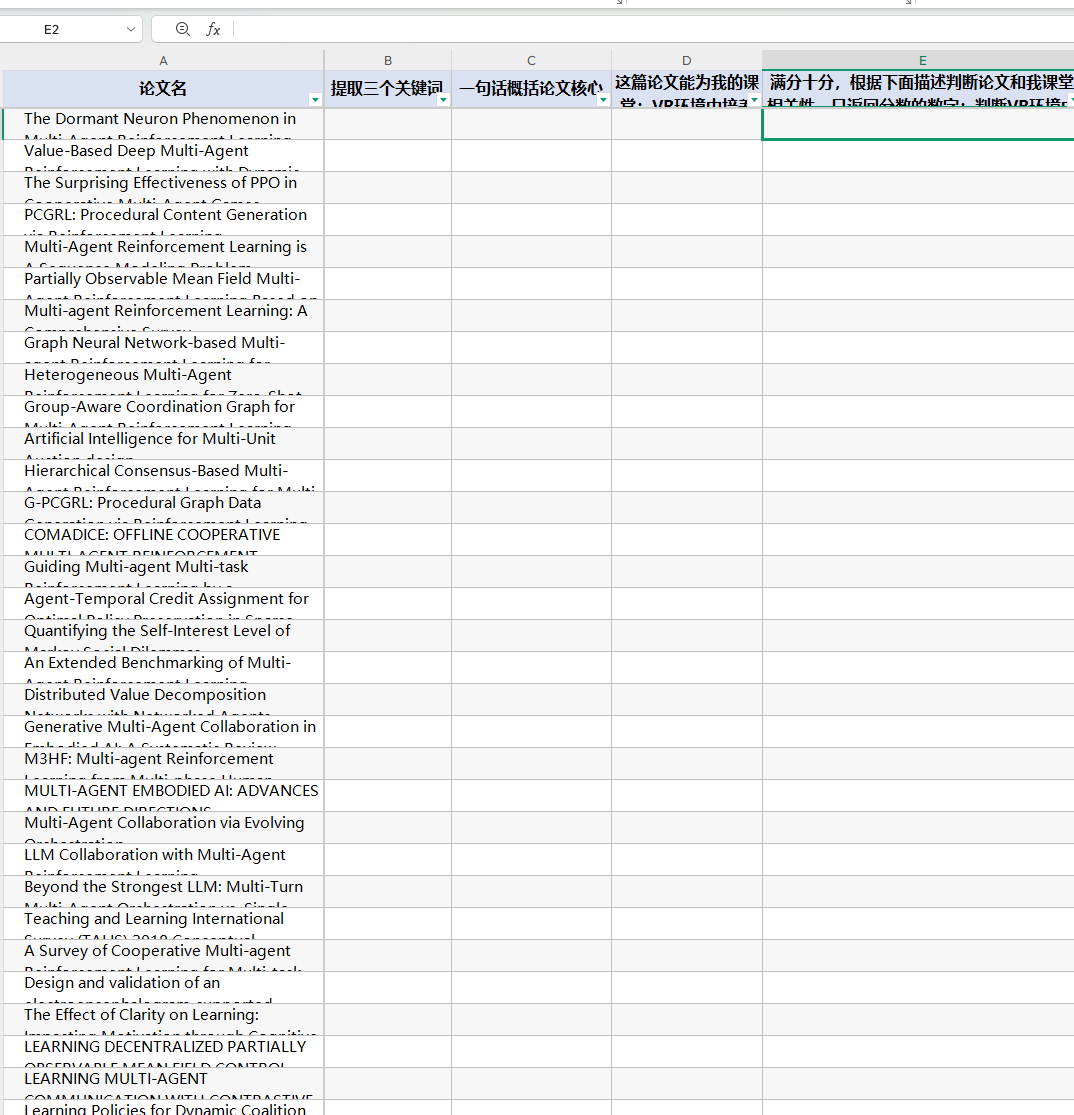Image resolution: width=1074 pixels, height=1115 pixels.
Task: Select the cell 'A Survey of Cooperative Multi-agent'
Action: tap(163, 956)
